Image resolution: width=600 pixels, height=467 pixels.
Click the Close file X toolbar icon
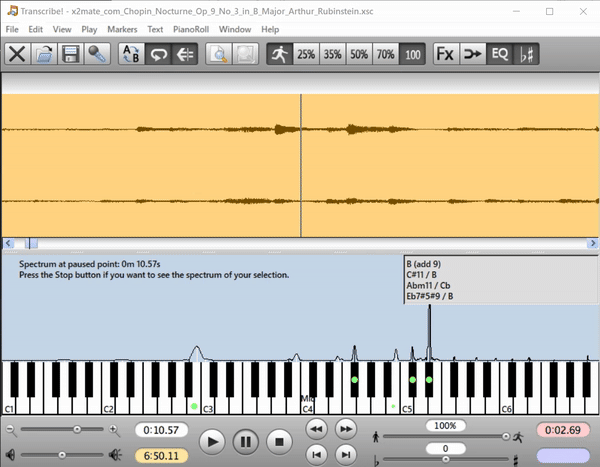pyautogui.click(x=17, y=54)
